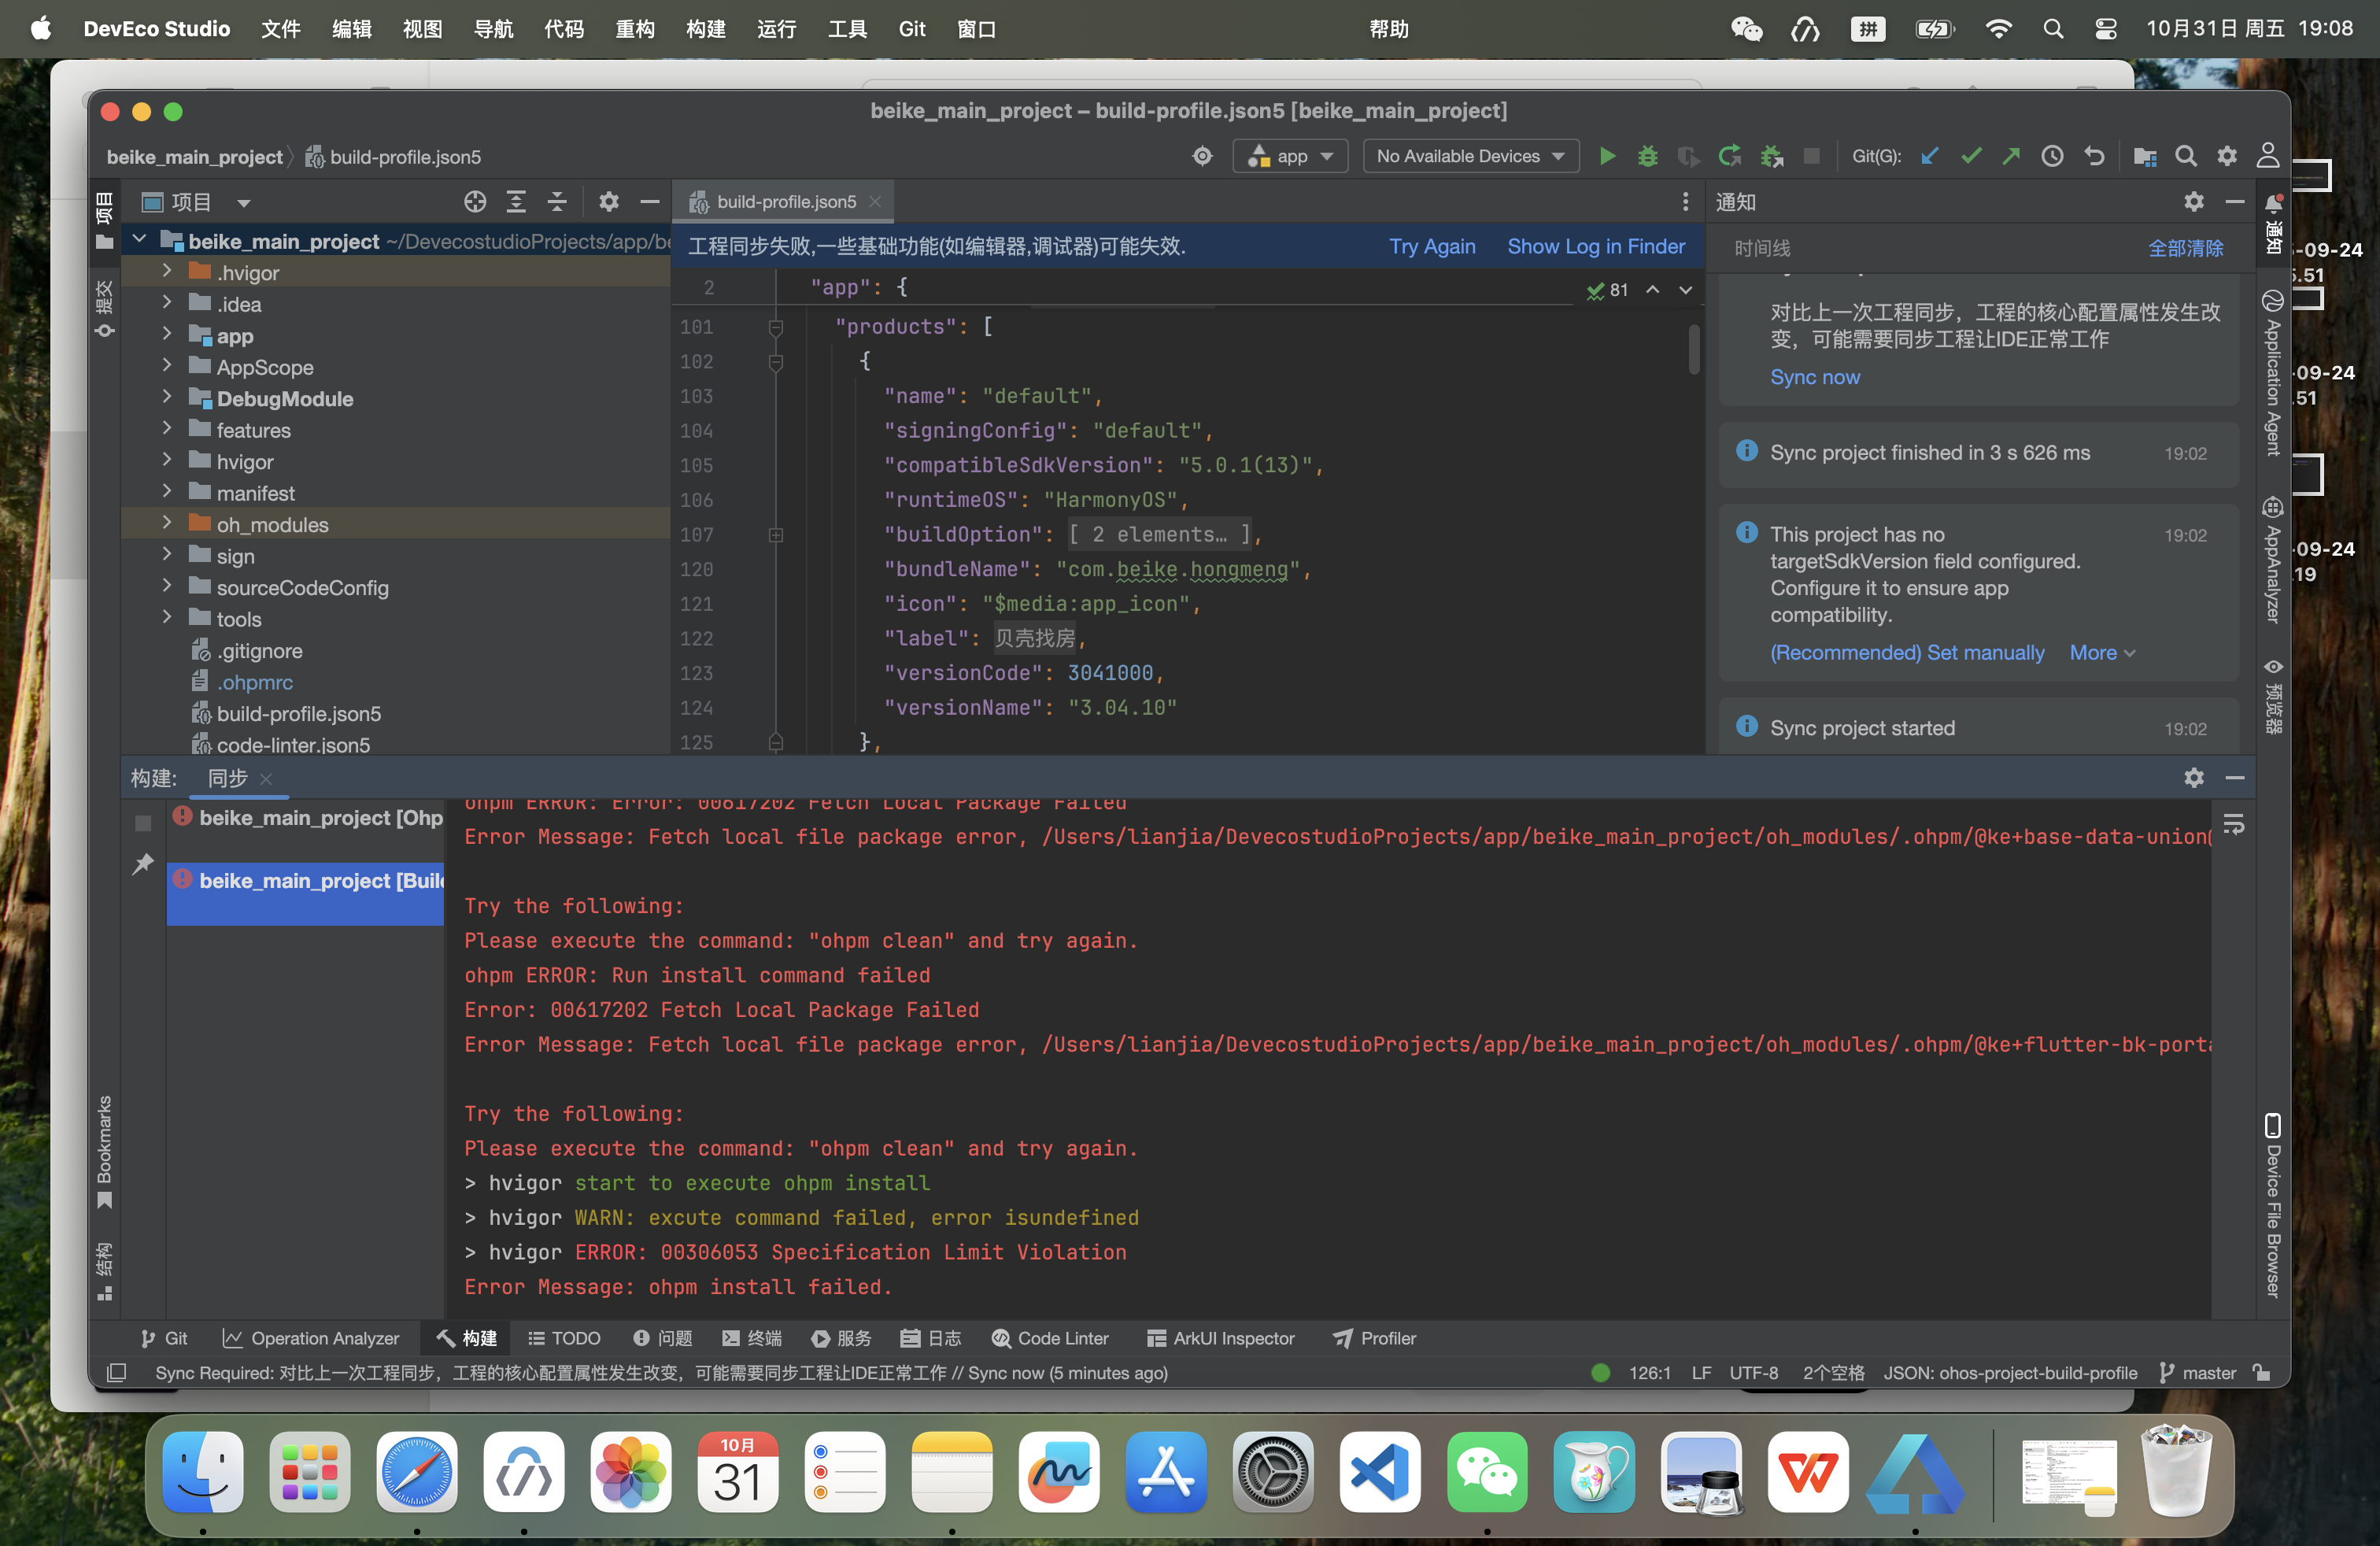
Task: Open the No Available Devices dropdown
Action: click(1470, 156)
